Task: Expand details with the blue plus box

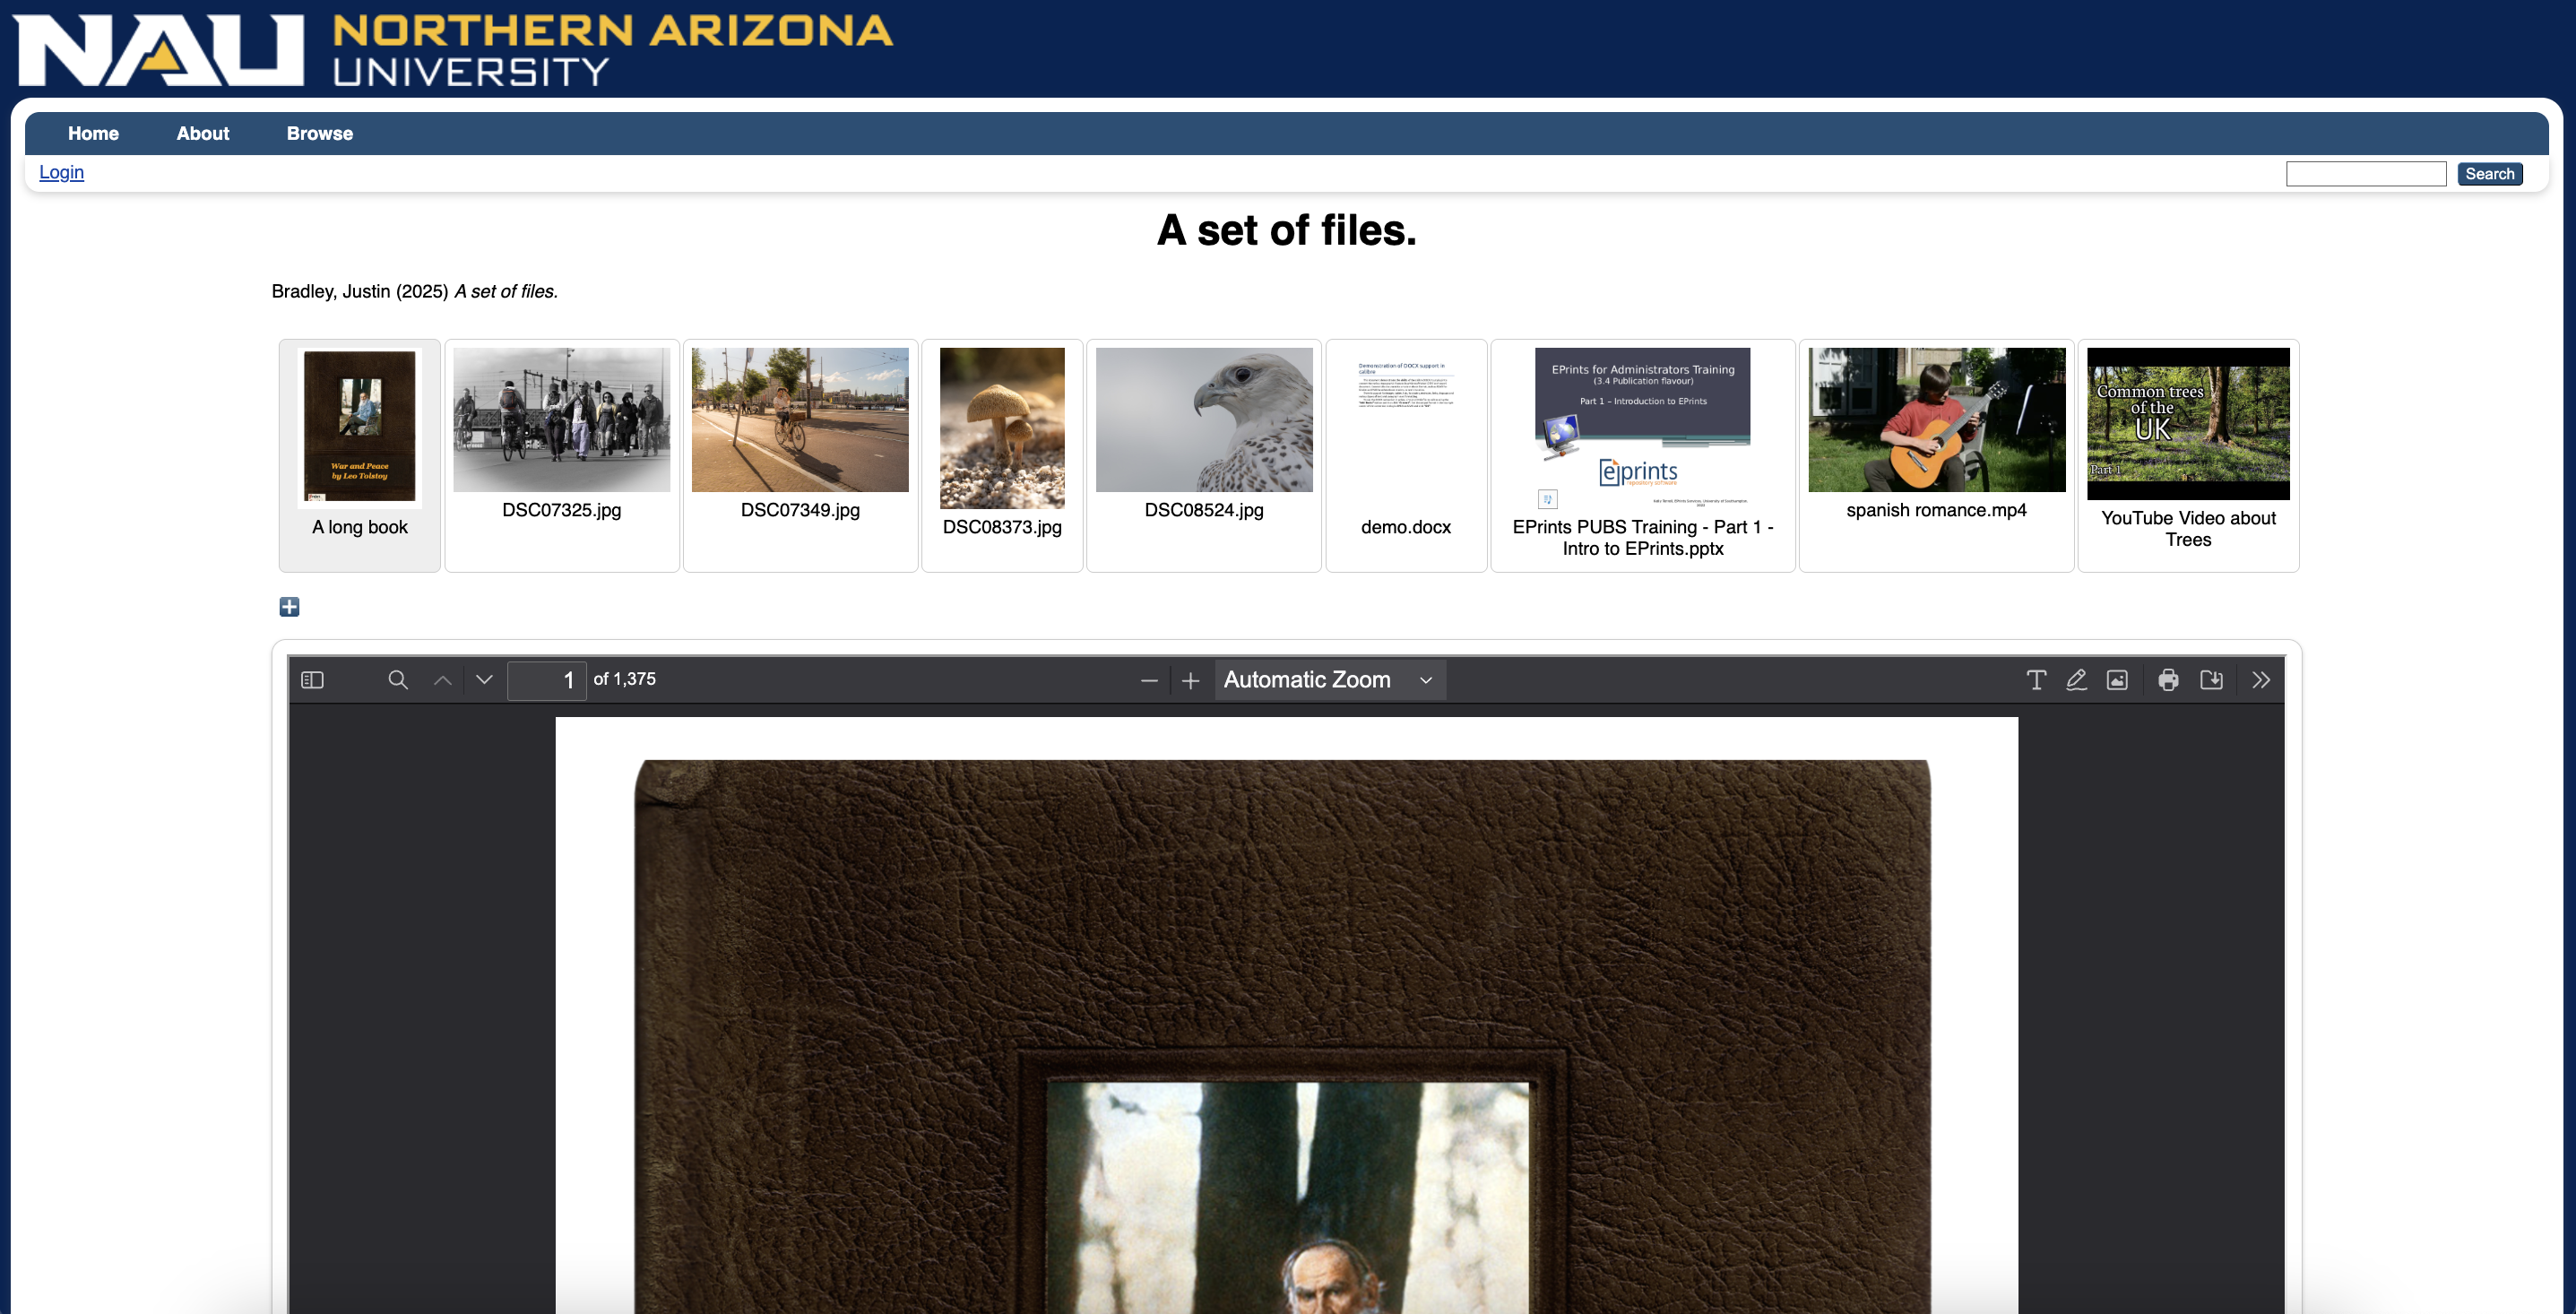Action: click(289, 607)
